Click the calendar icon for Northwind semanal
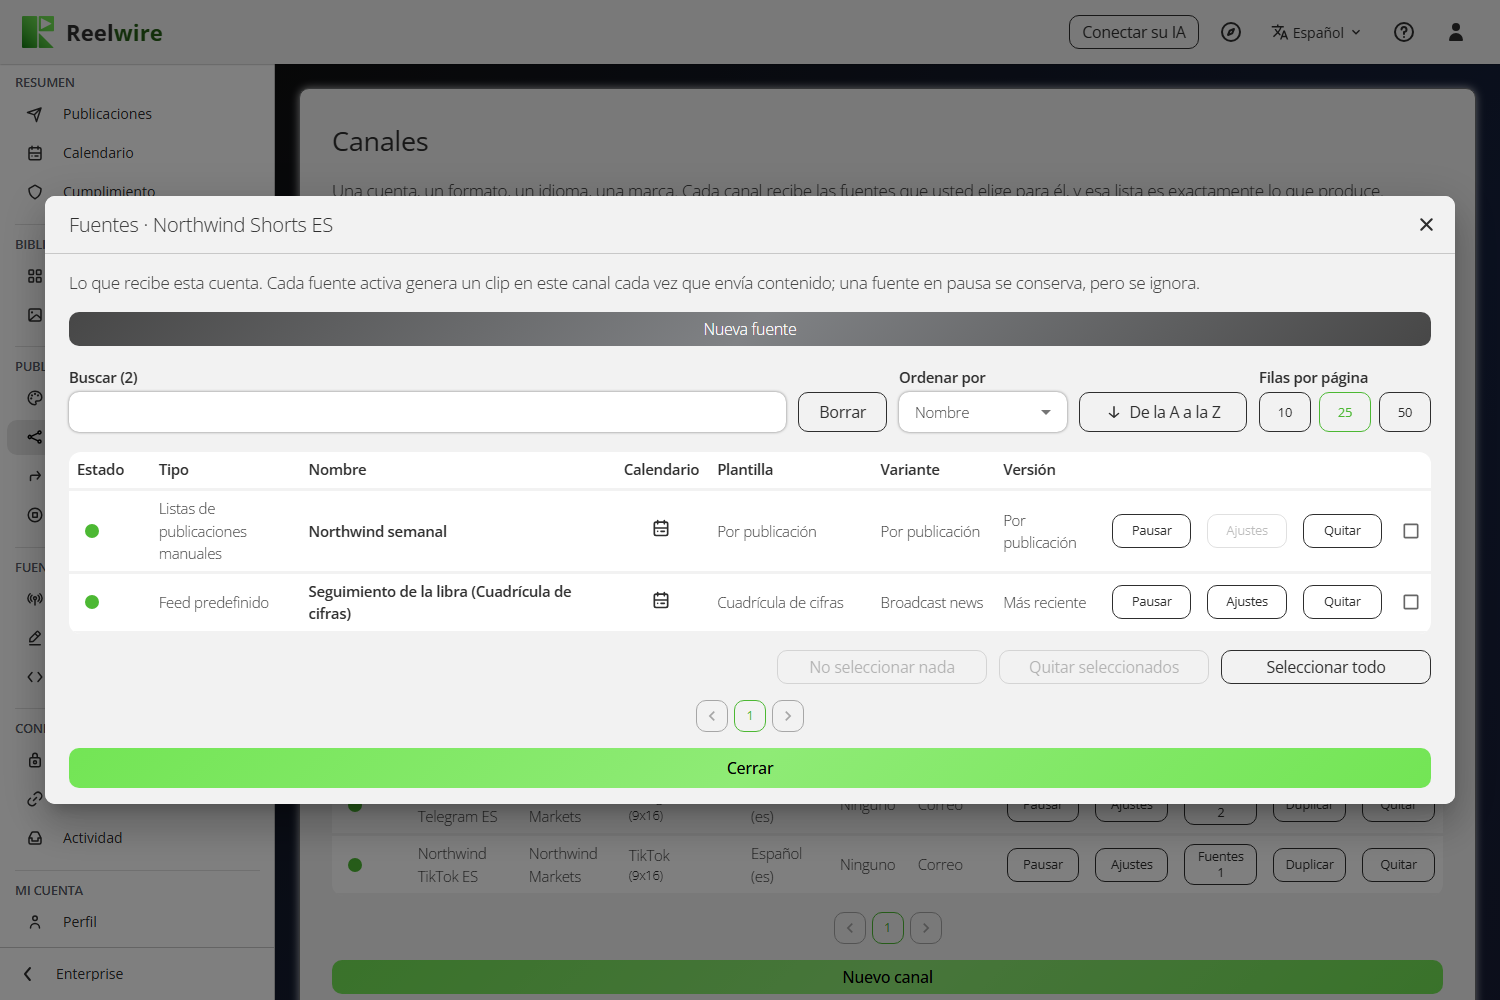This screenshot has height=1000, width=1500. click(x=661, y=528)
